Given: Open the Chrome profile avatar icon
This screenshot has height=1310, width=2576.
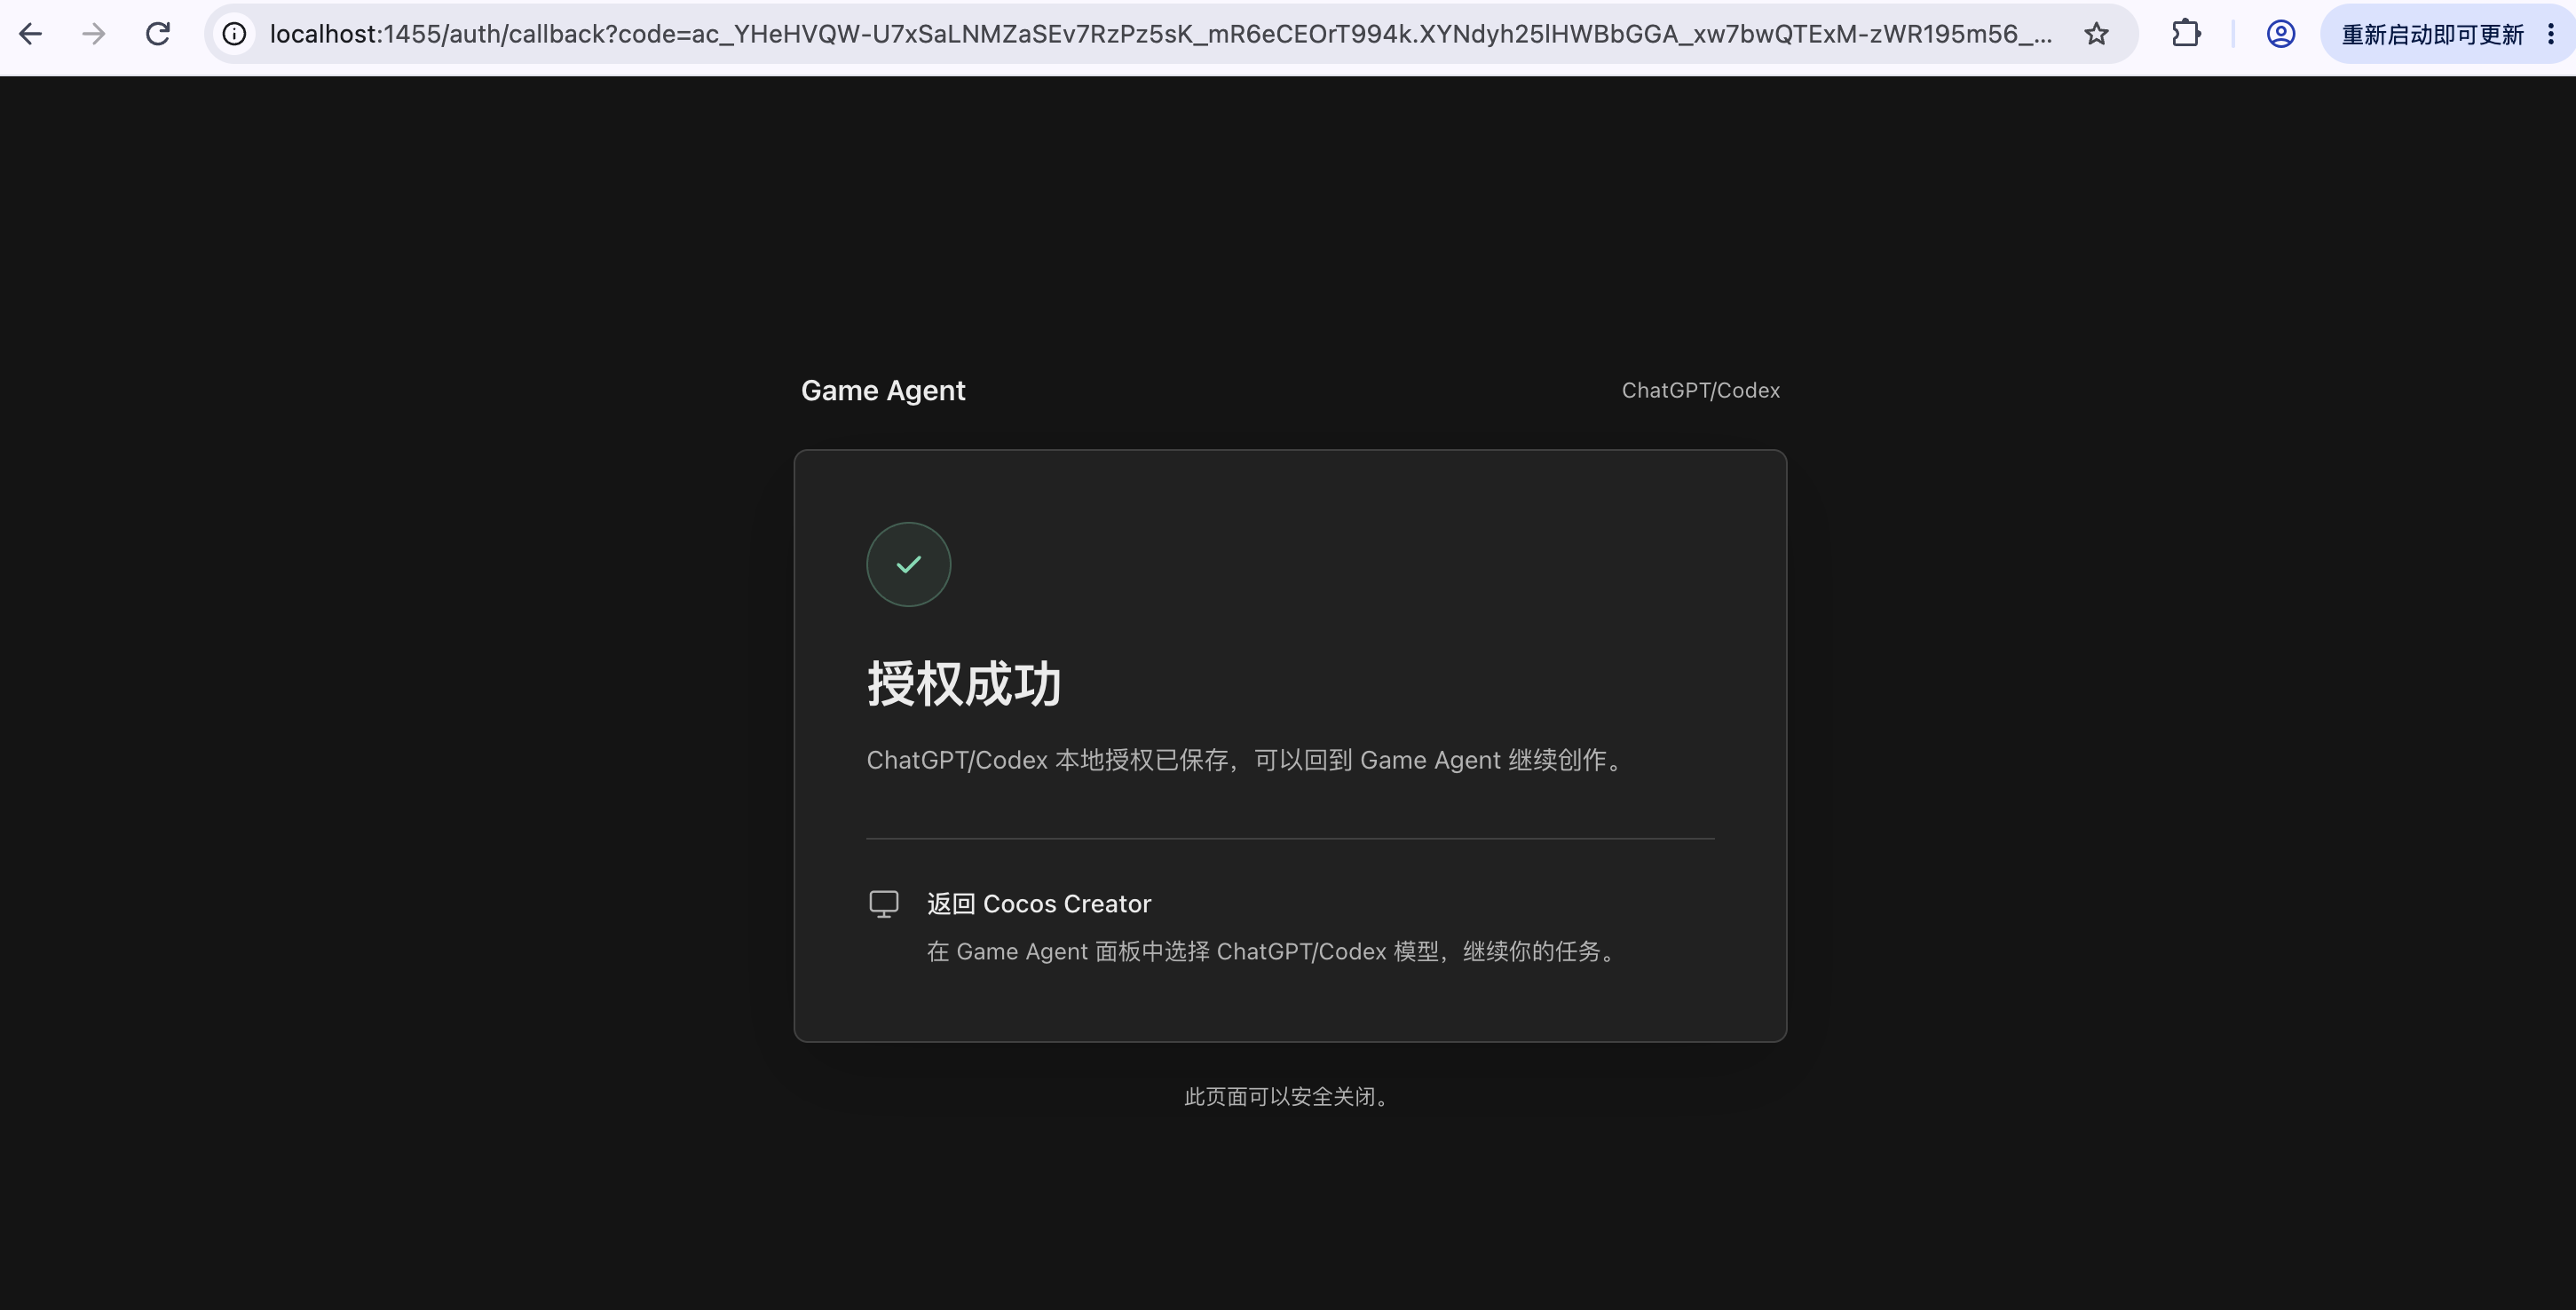Looking at the screenshot, I should [x=2280, y=34].
